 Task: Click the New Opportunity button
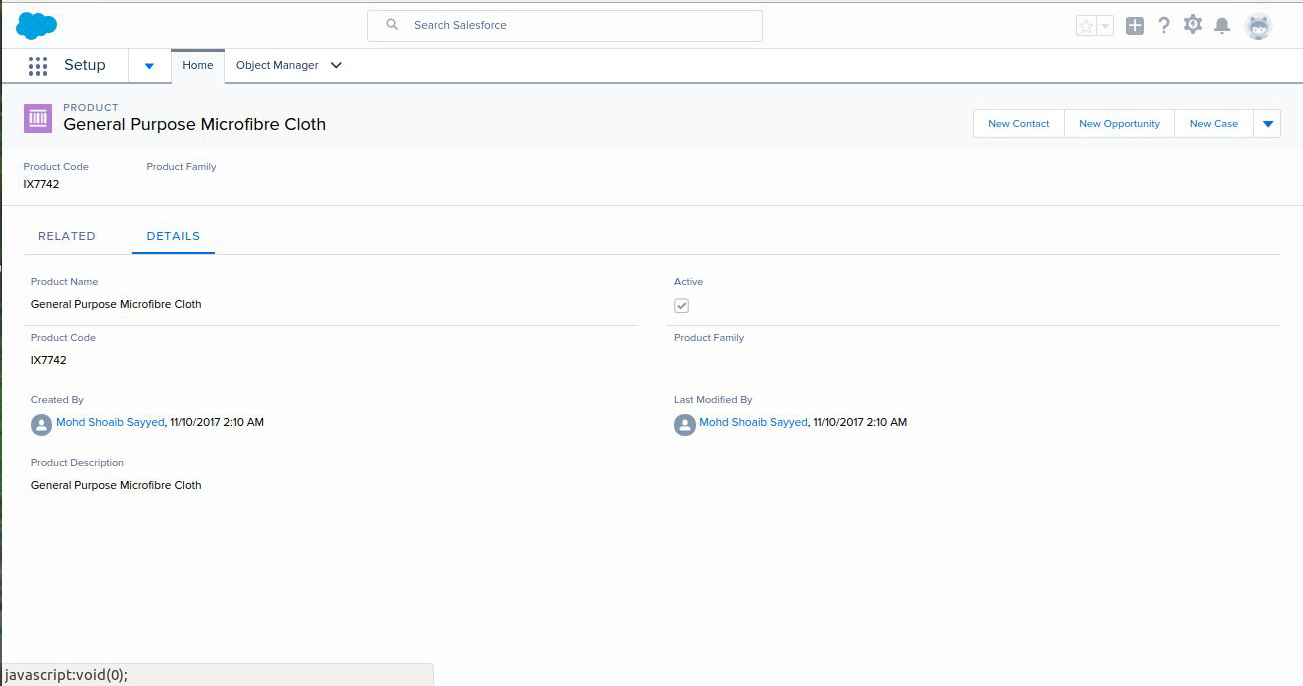(1119, 124)
